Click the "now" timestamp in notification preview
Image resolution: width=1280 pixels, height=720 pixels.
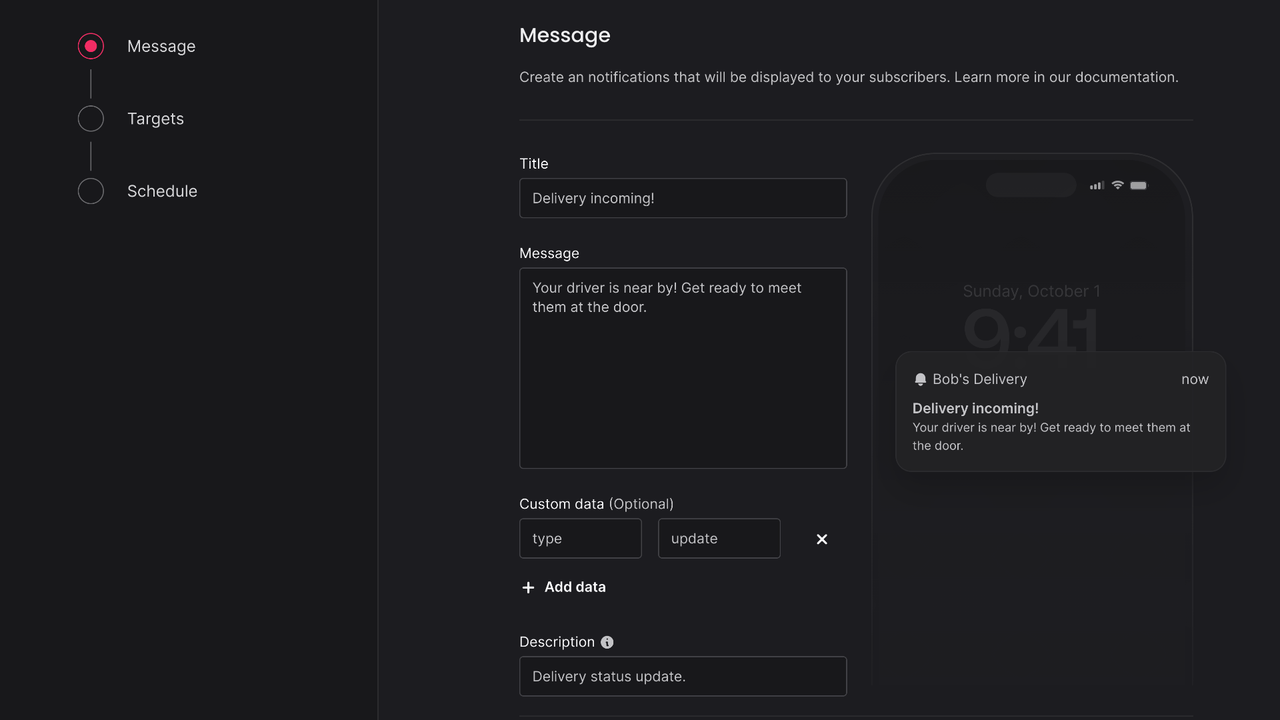(1194, 379)
